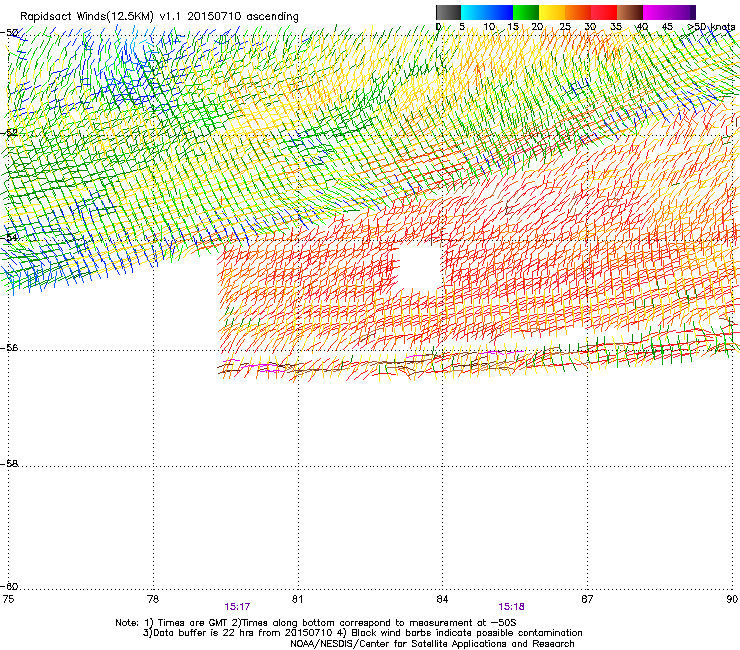The width and height of the screenshot is (740, 650).
Task: Click the '20' knots legend label
Action: click(x=537, y=27)
